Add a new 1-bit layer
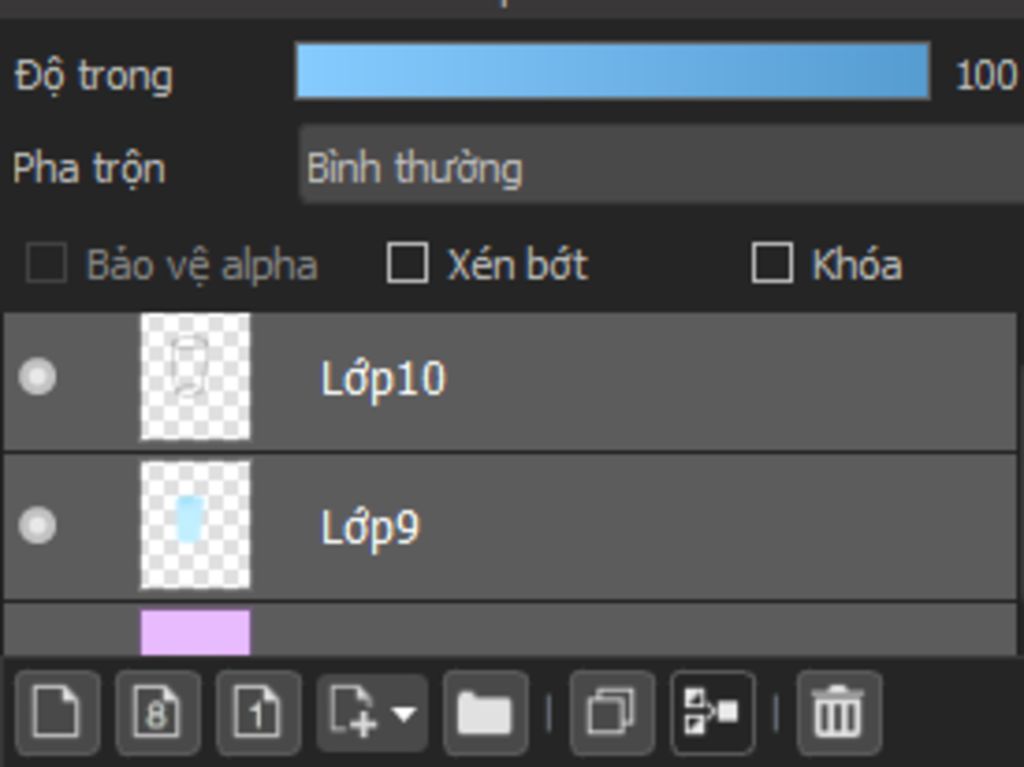Viewport: 1024px width, 767px height. click(259, 712)
